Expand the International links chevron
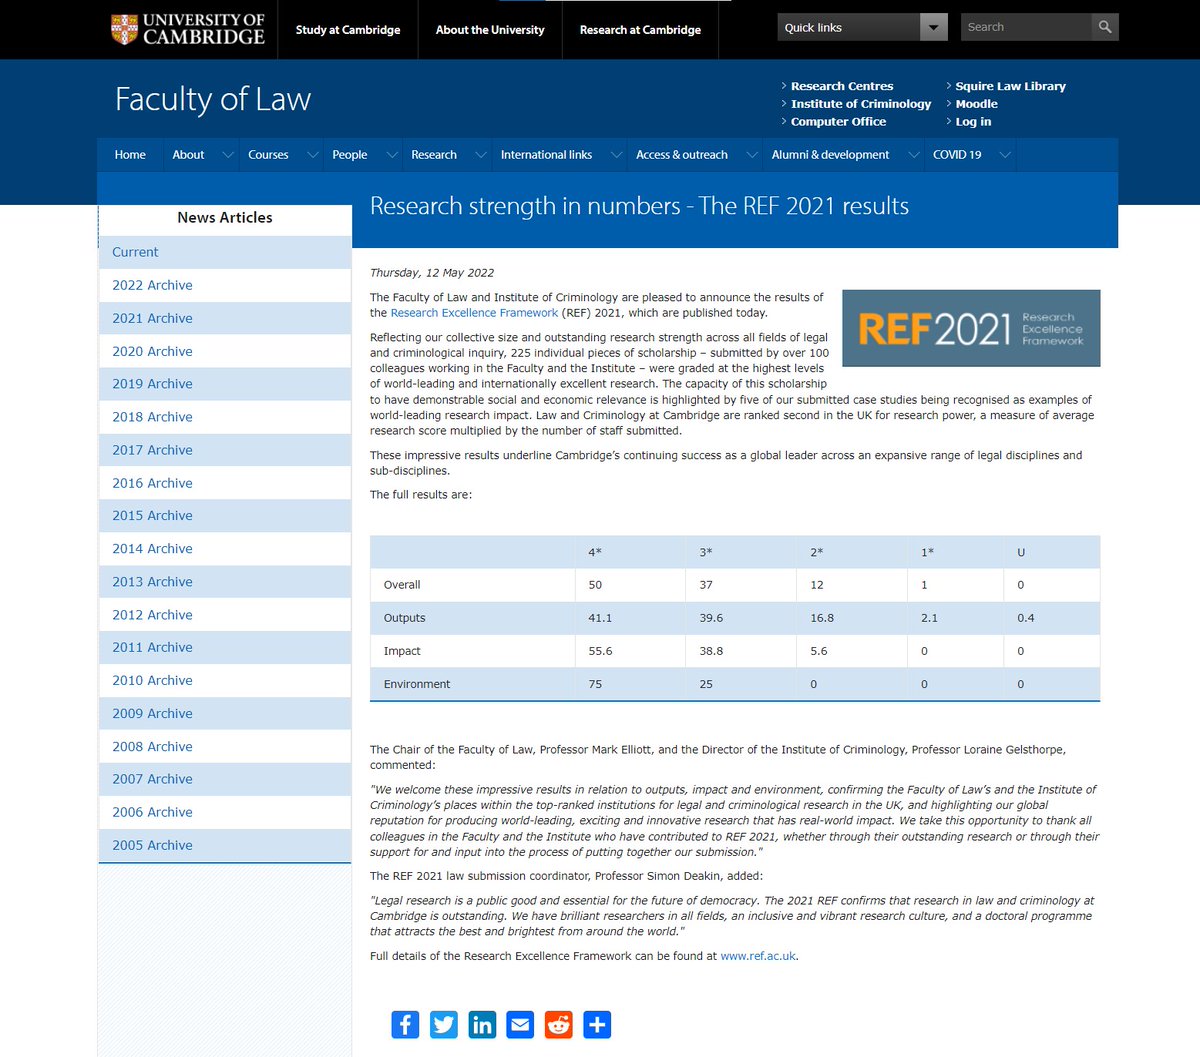 [x=616, y=155]
